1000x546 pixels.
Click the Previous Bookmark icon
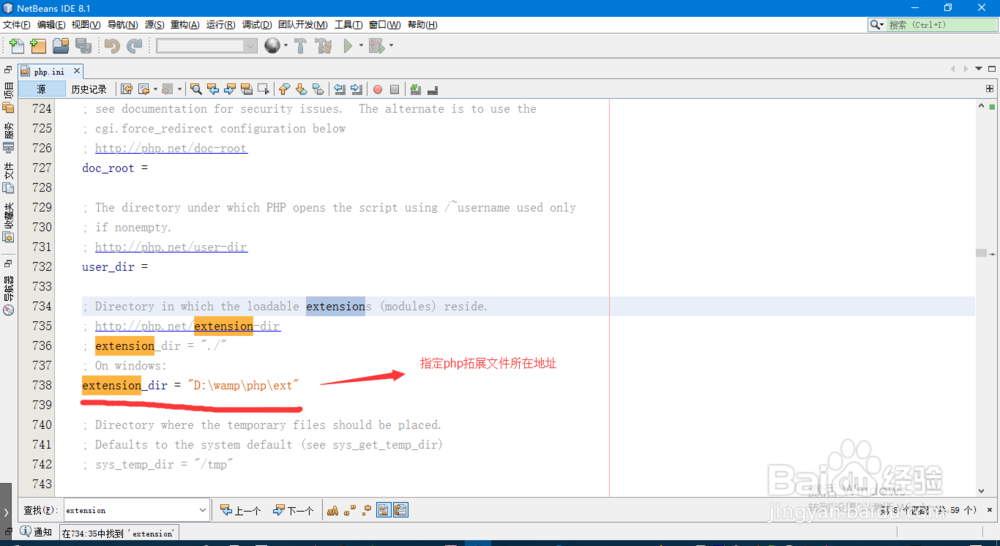pos(284,89)
